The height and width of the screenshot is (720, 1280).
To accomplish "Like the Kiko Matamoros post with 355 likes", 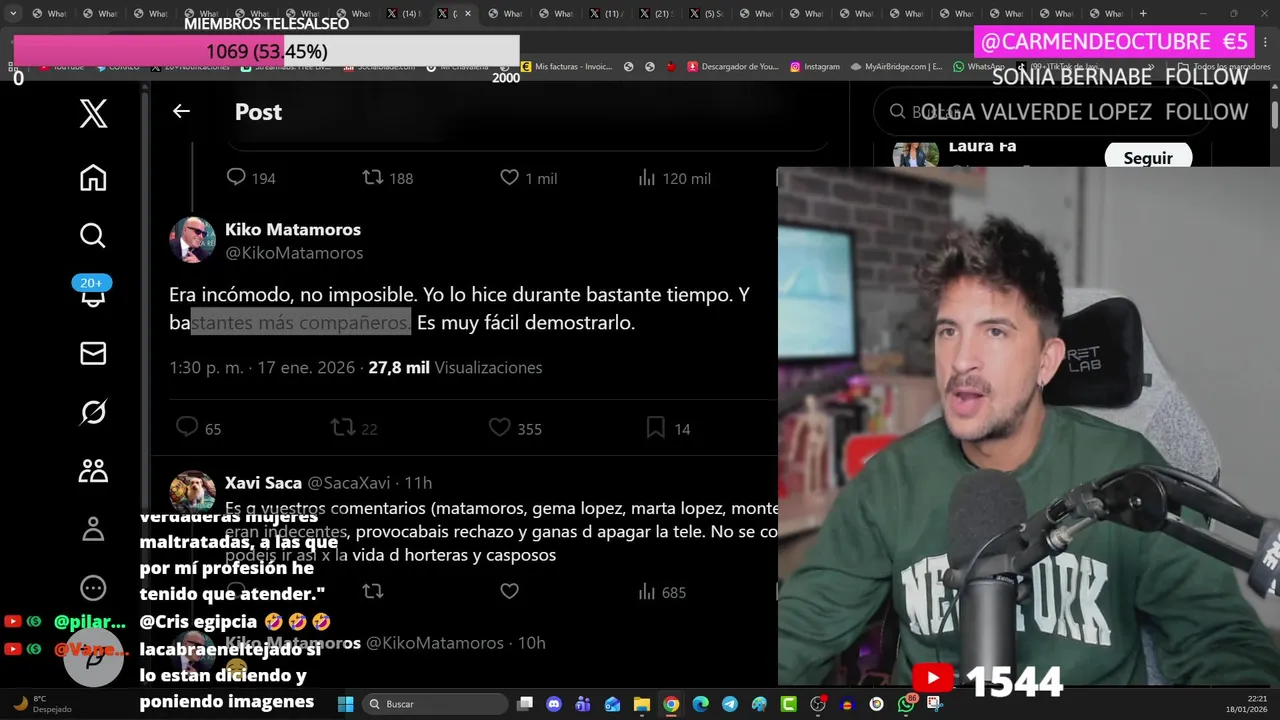I will (x=499, y=428).
